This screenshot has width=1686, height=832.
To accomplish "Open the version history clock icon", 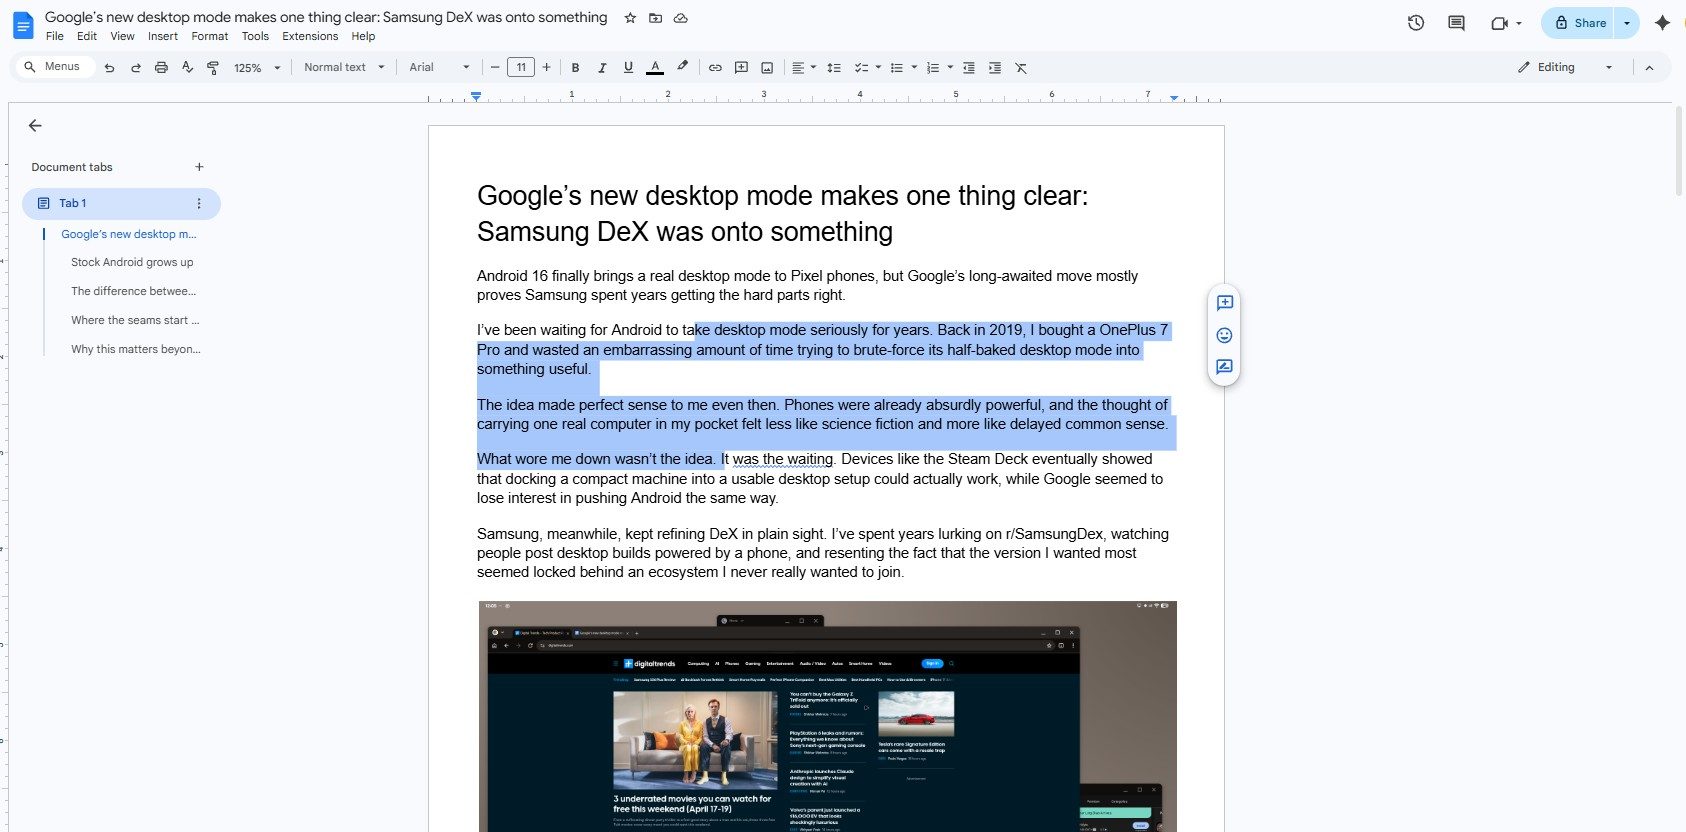I will (x=1416, y=23).
